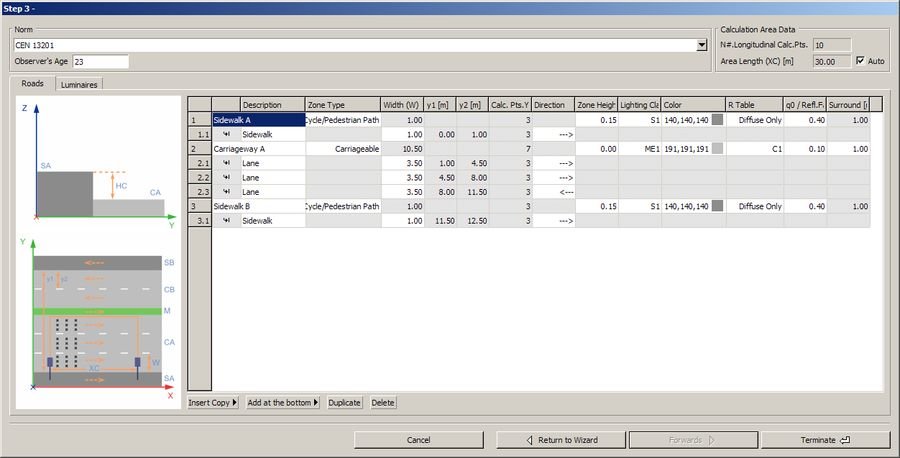Select the Carriageway A description cell
The height and width of the screenshot is (458, 900).
pos(259,149)
